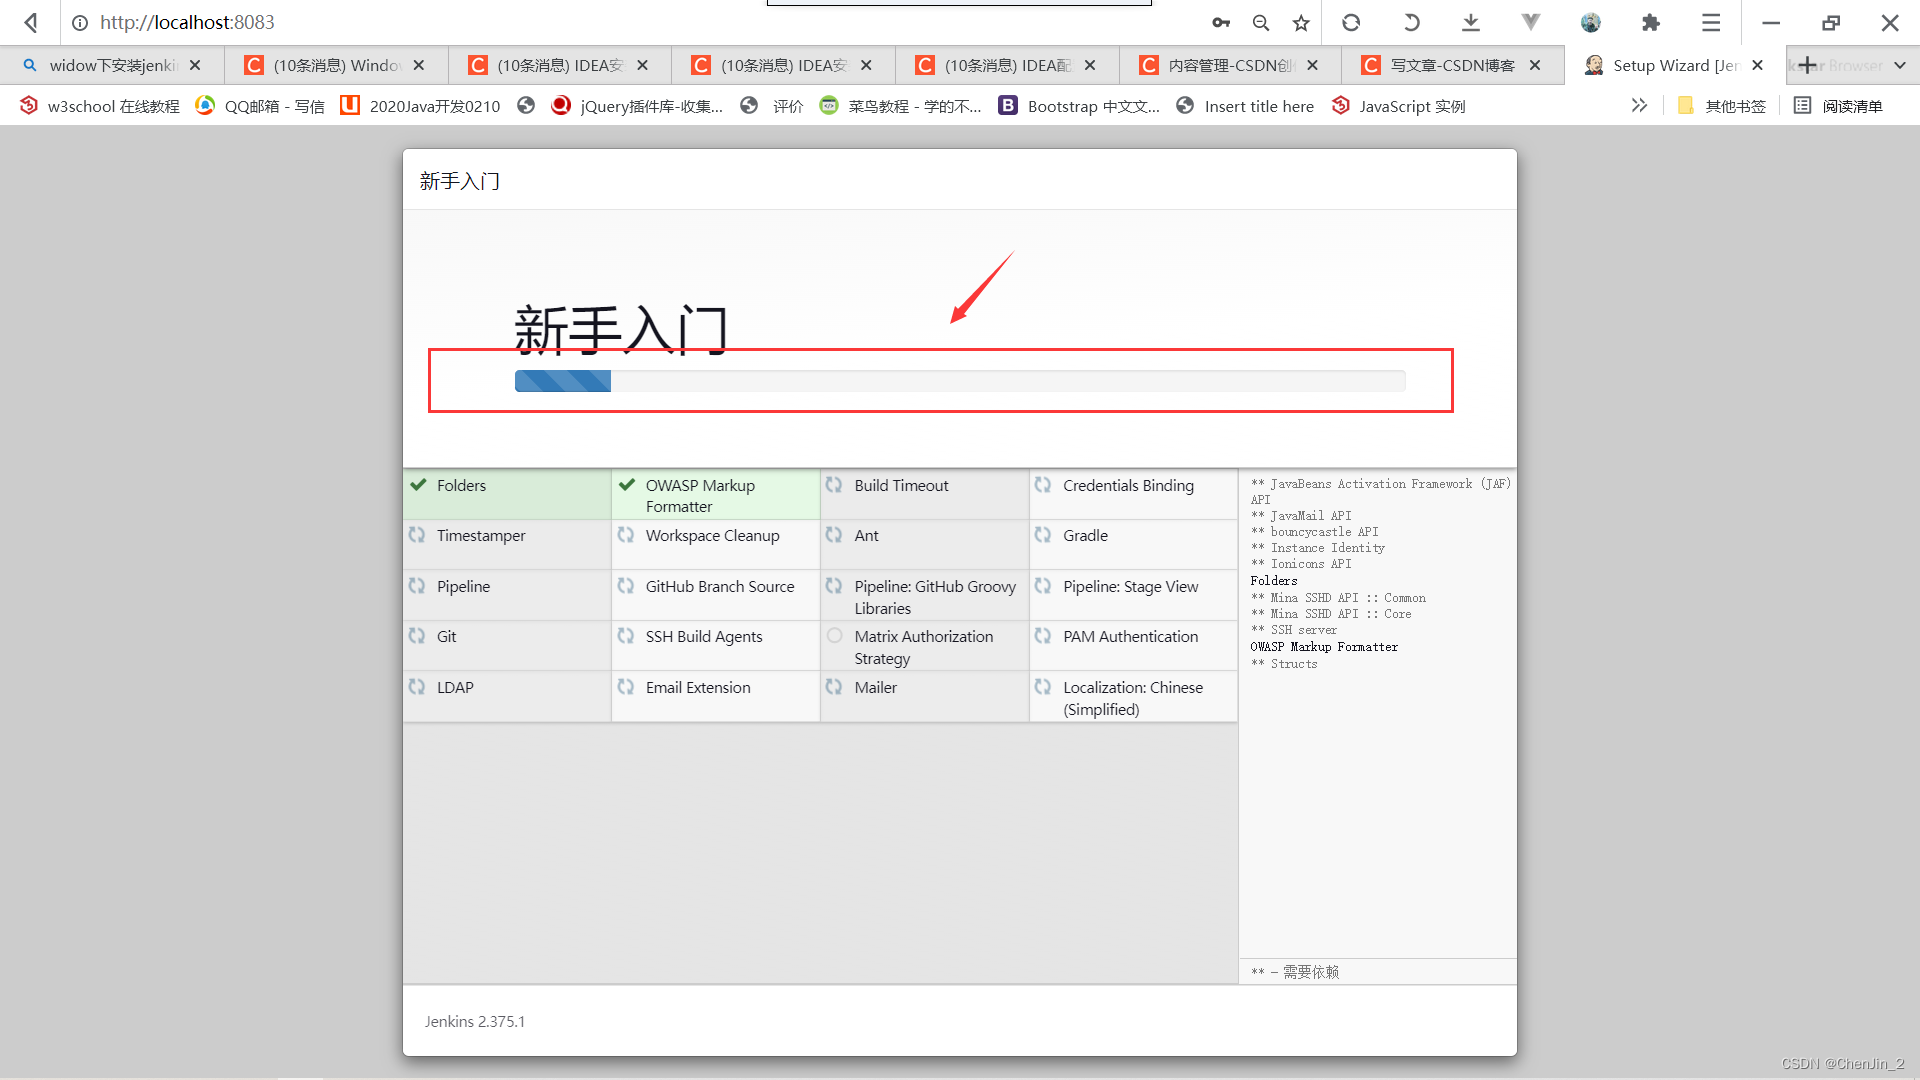This screenshot has width=1920, height=1080.
Task: Click the Matrix Authorization Strategy circle icon
Action: [x=835, y=636]
